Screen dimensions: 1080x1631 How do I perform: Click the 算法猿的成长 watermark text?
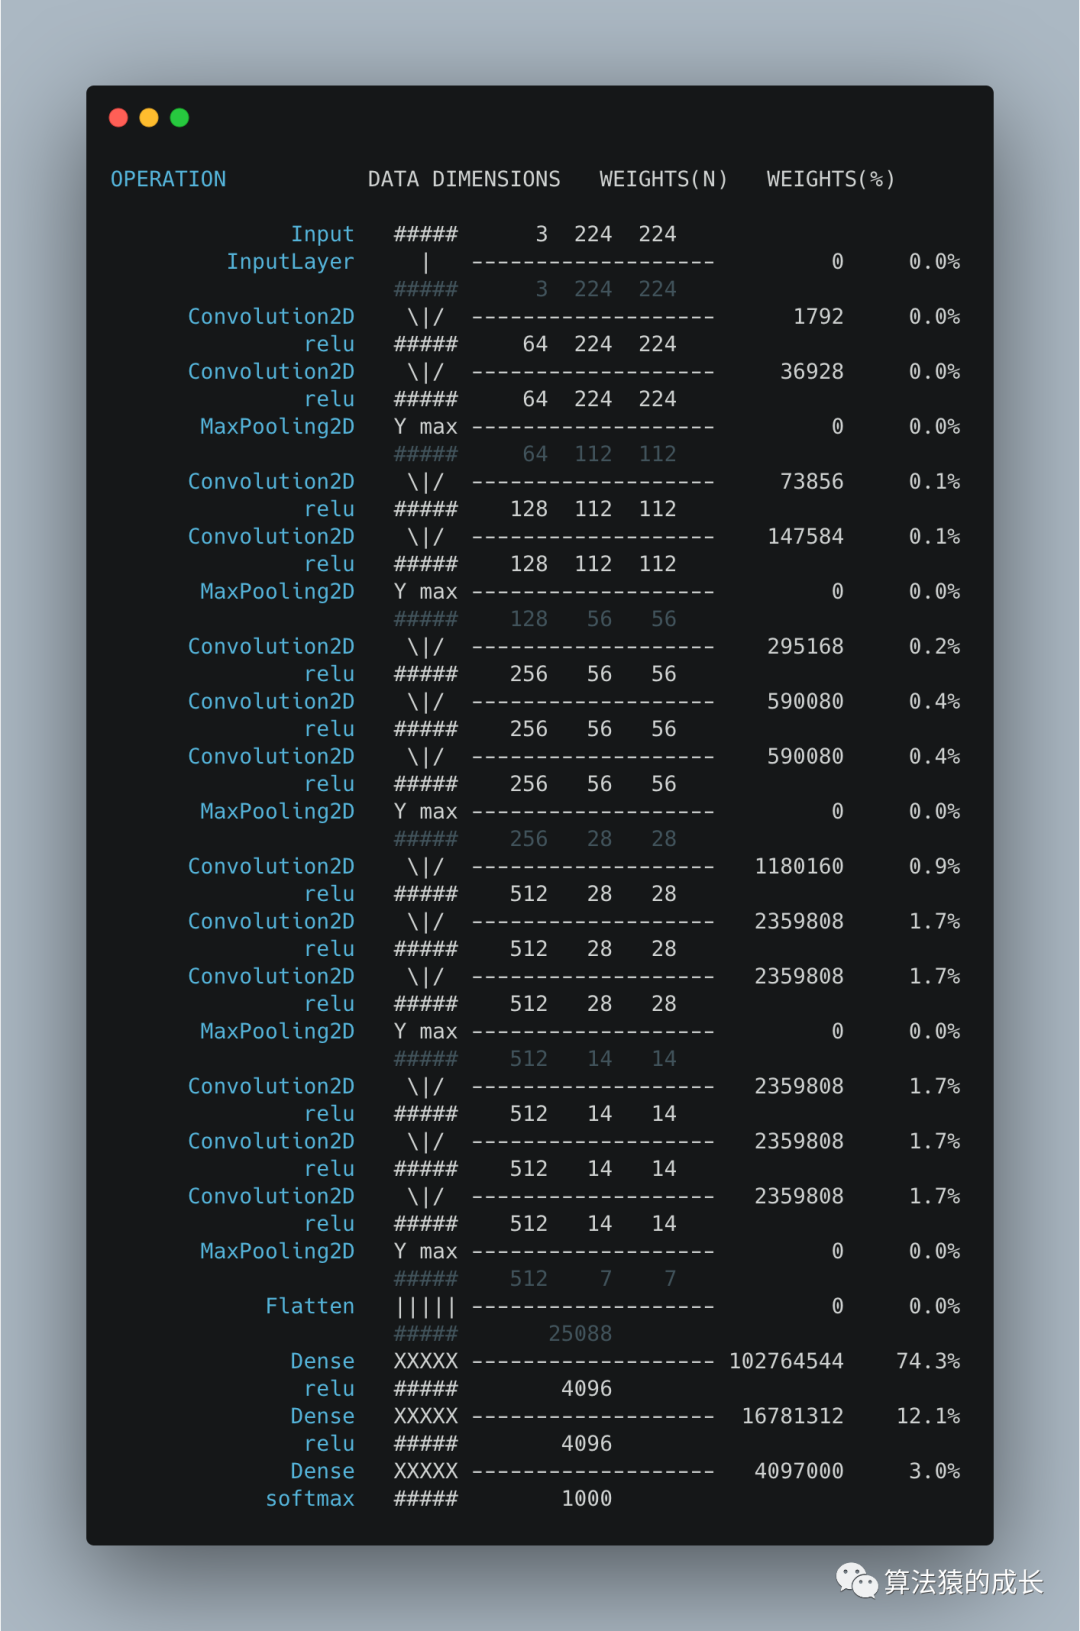[963, 1582]
